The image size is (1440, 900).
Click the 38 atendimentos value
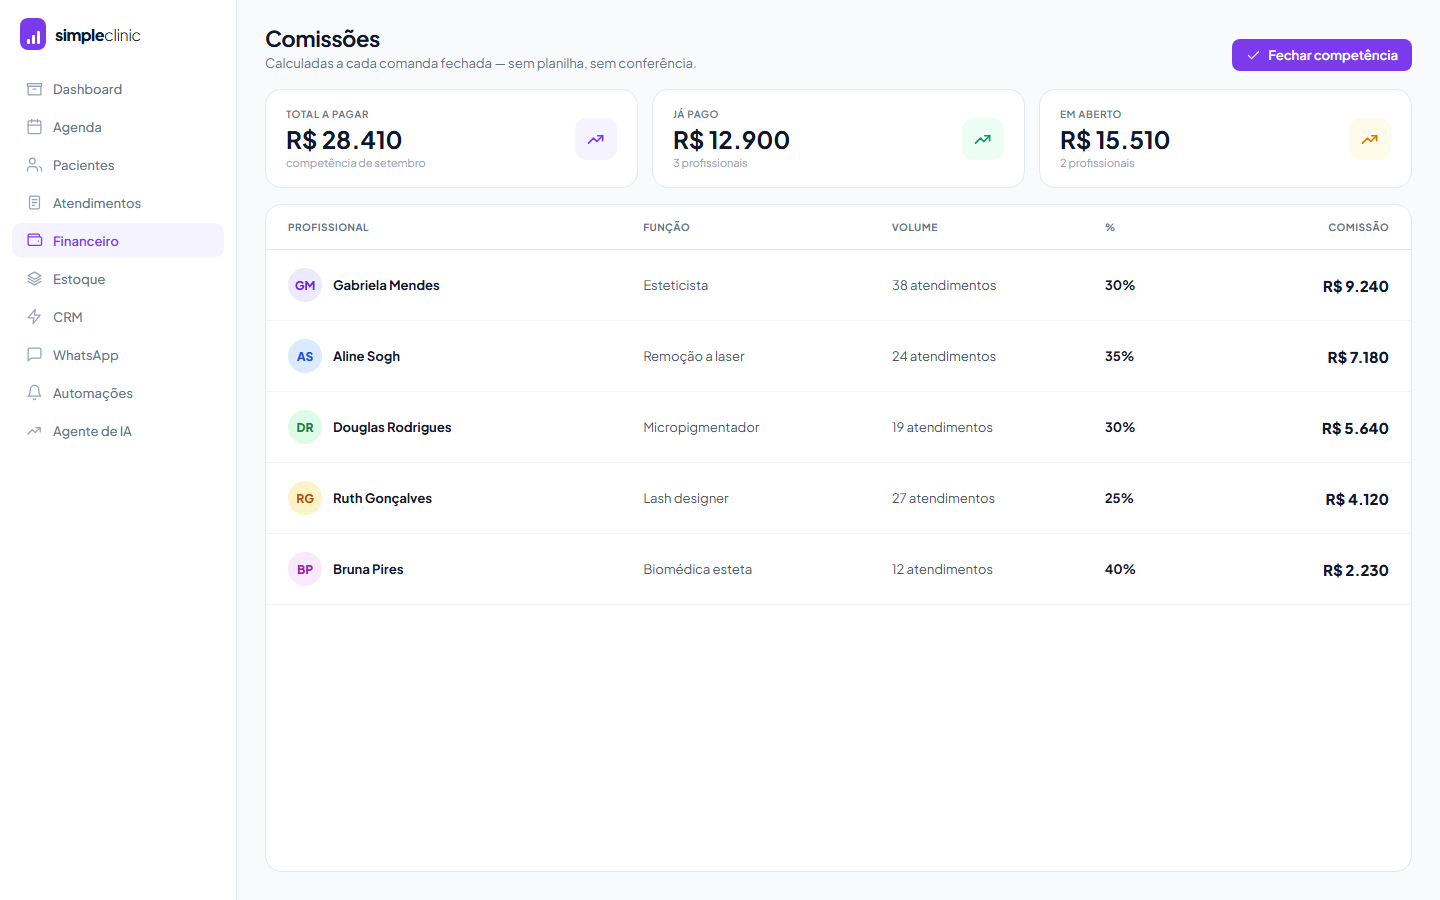pyautogui.click(x=944, y=285)
